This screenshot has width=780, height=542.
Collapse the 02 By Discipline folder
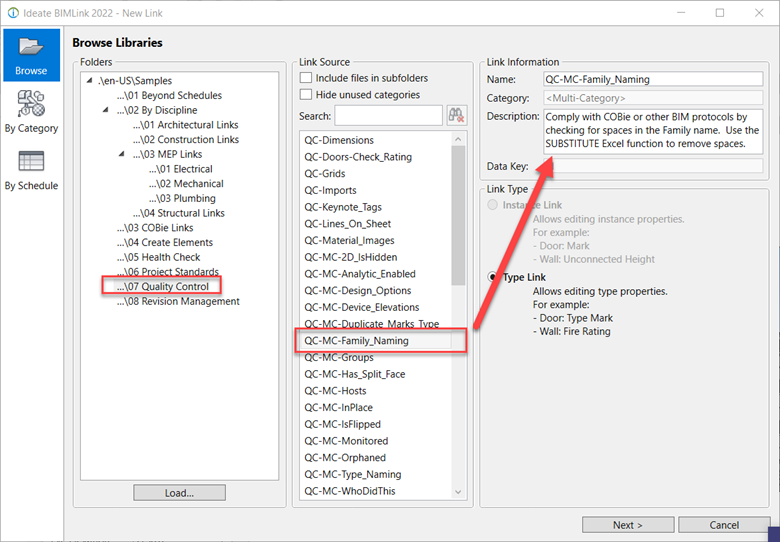click(105, 110)
